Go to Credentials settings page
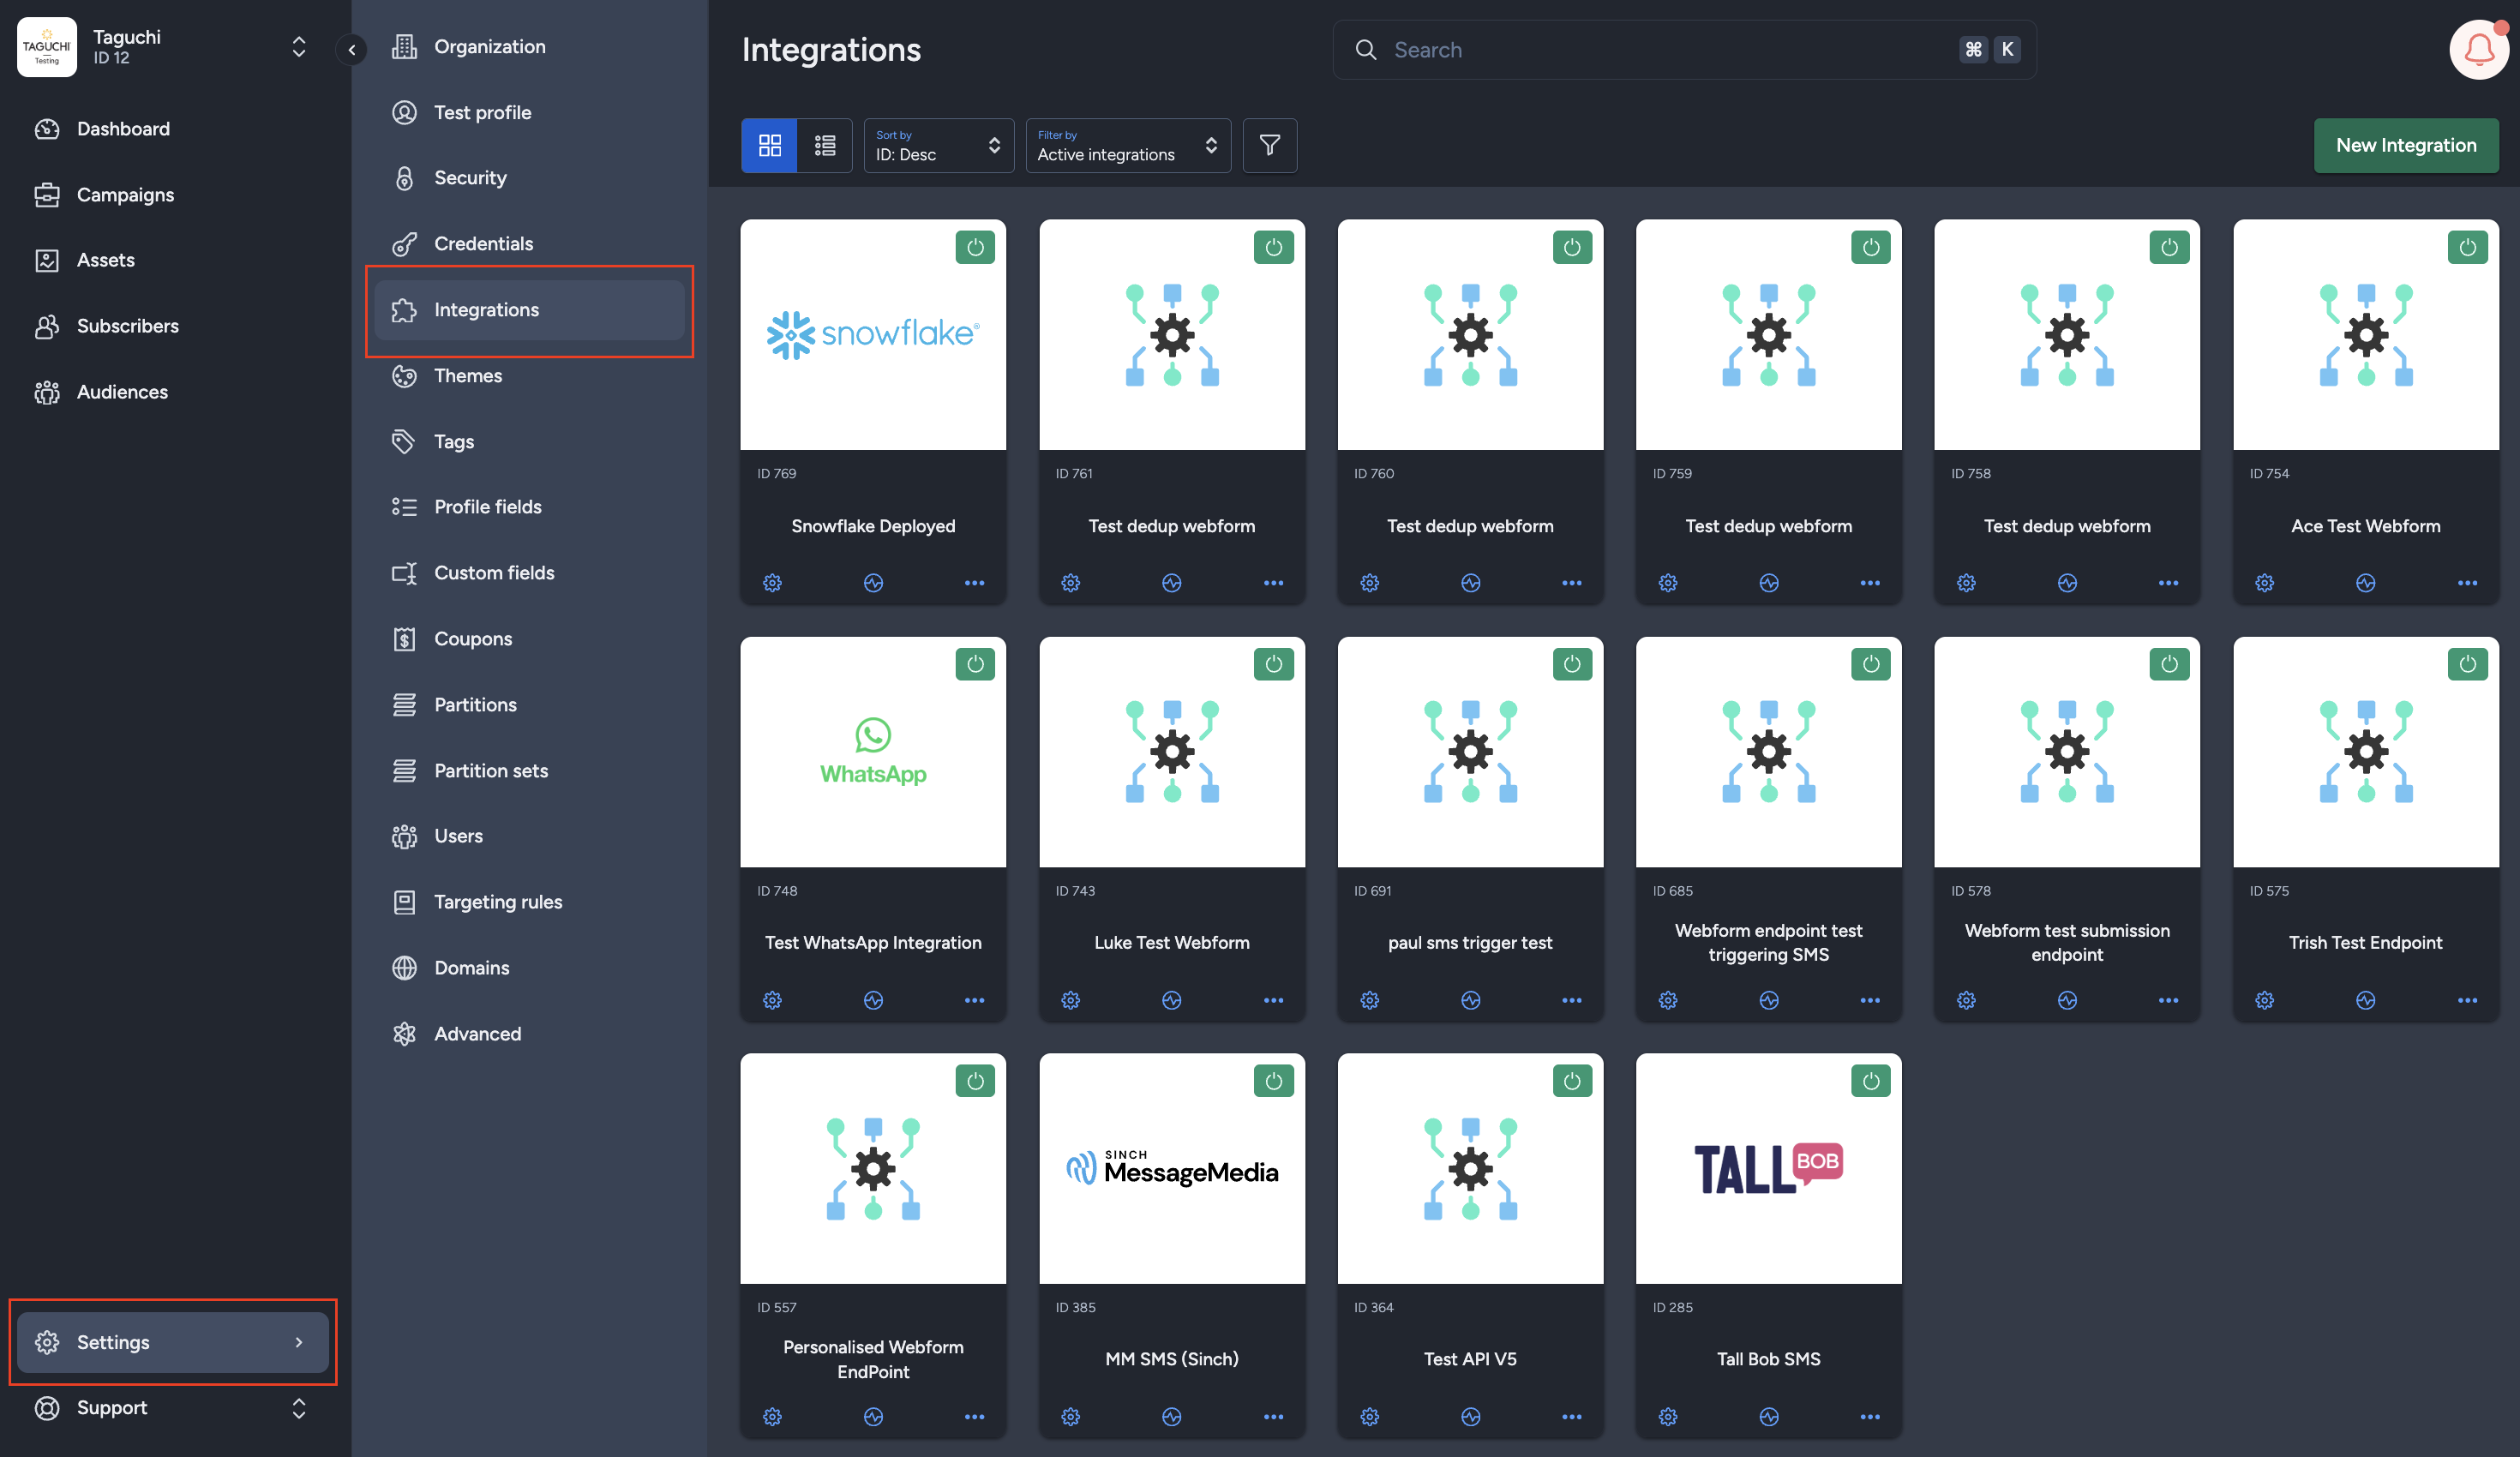2520x1457 pixels. pos(483,244)
